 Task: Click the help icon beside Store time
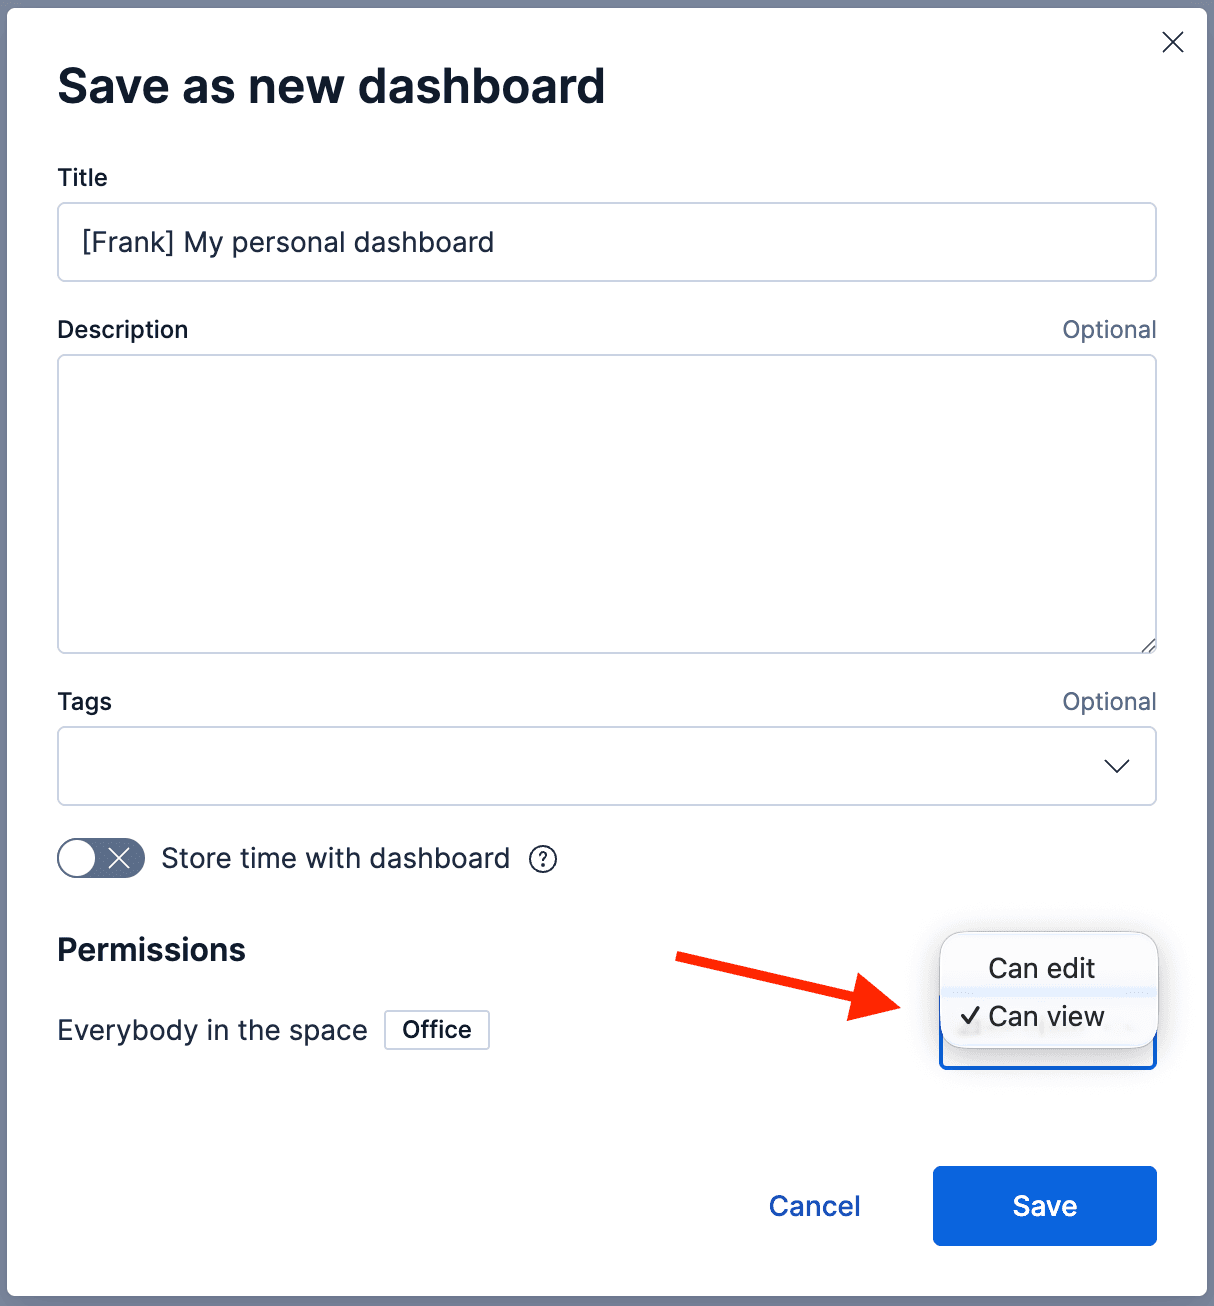point(542,859)
